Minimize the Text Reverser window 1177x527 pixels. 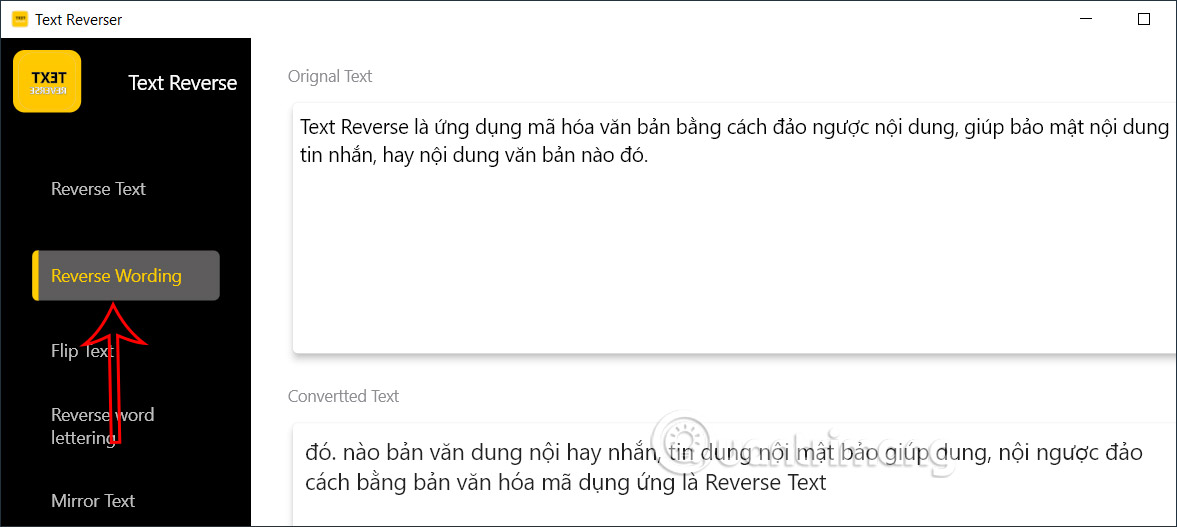pyautogui.click(x=1087, y=20)
